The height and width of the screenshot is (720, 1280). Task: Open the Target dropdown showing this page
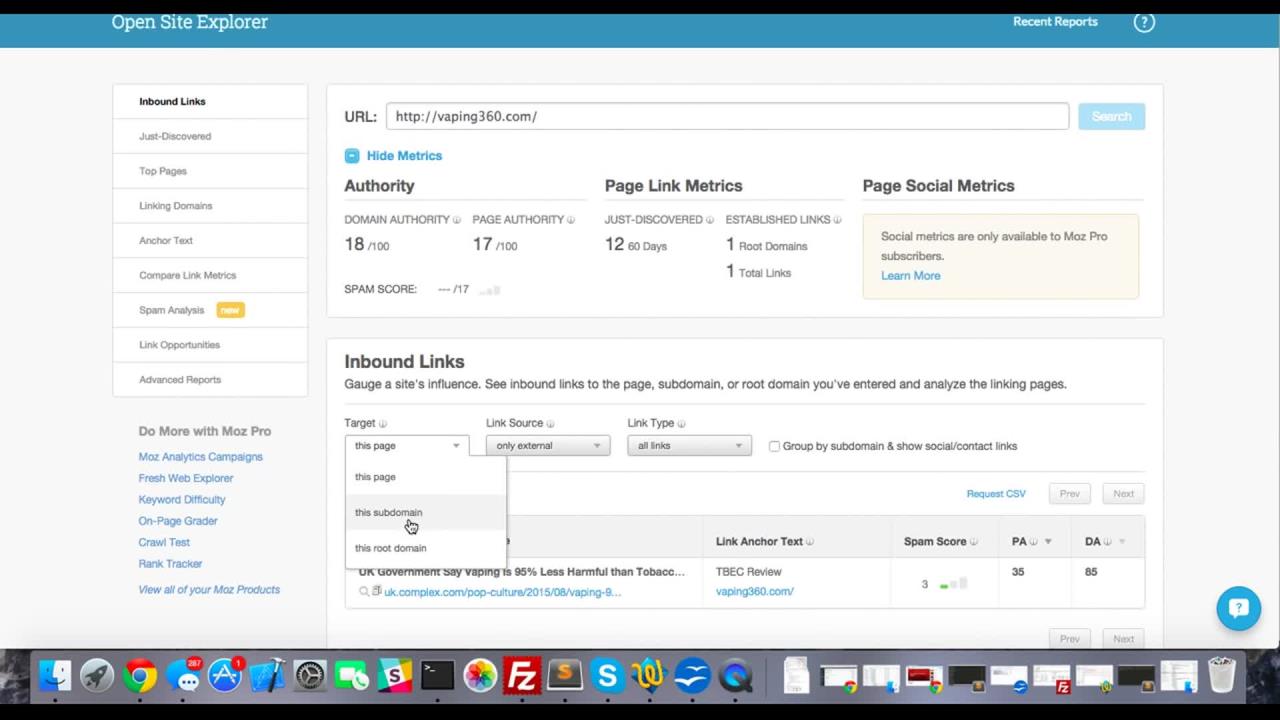point(406,446)
